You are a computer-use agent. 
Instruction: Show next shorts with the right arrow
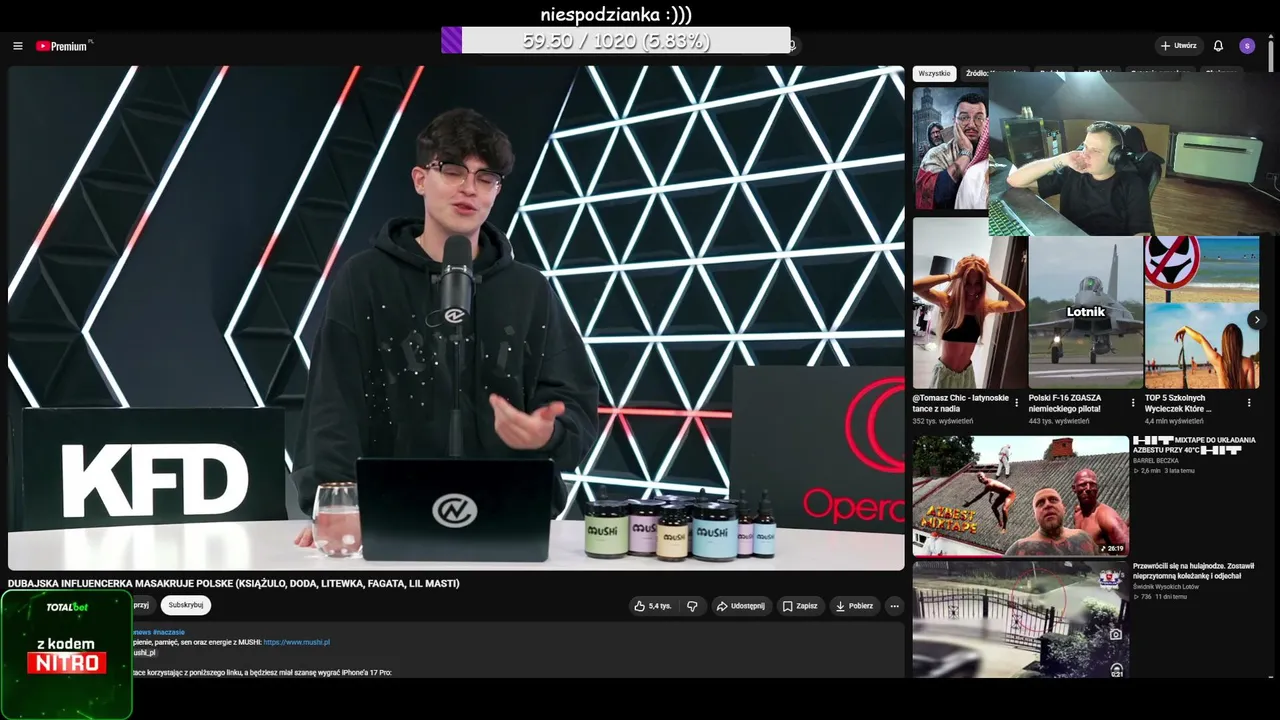point(1257,320)
